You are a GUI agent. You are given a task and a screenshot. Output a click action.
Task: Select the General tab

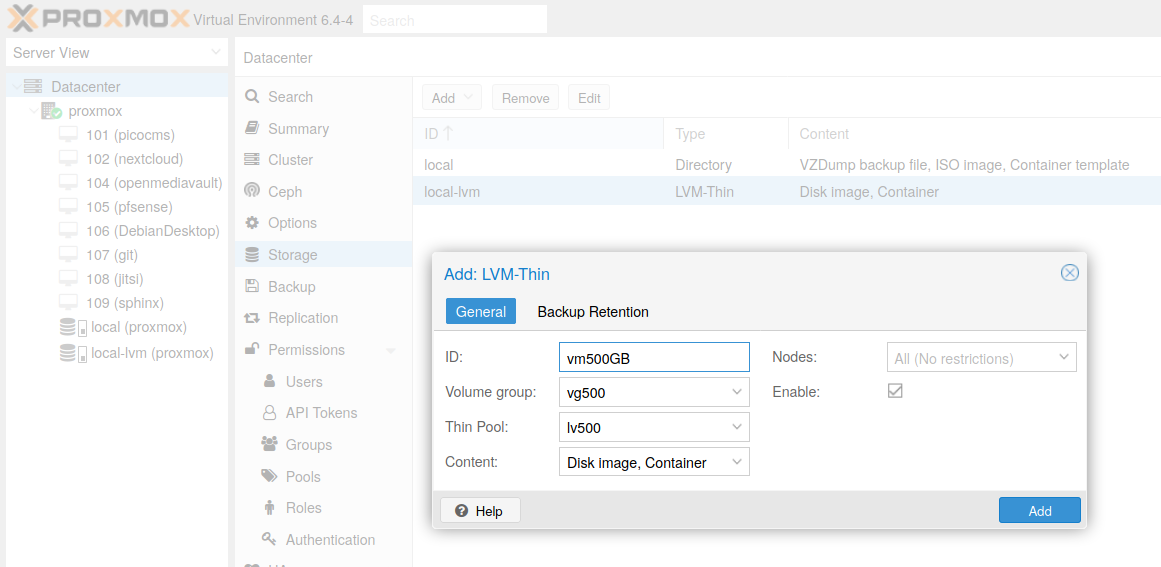(481, 312)
